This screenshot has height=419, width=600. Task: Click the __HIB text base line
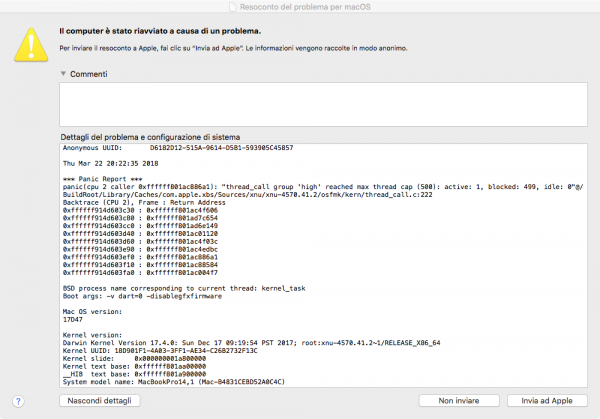[x=134, y=374]
